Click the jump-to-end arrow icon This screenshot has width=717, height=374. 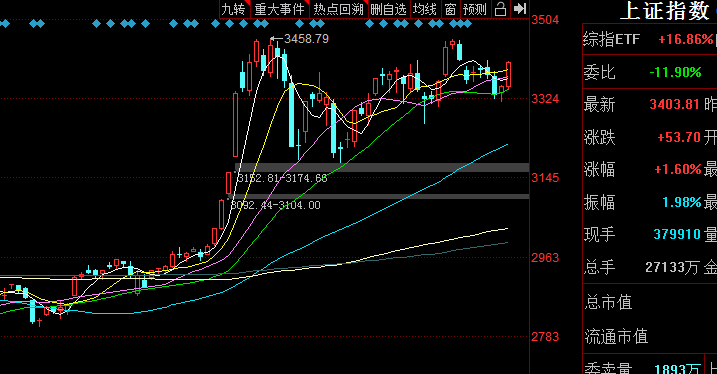pos(519,9)
